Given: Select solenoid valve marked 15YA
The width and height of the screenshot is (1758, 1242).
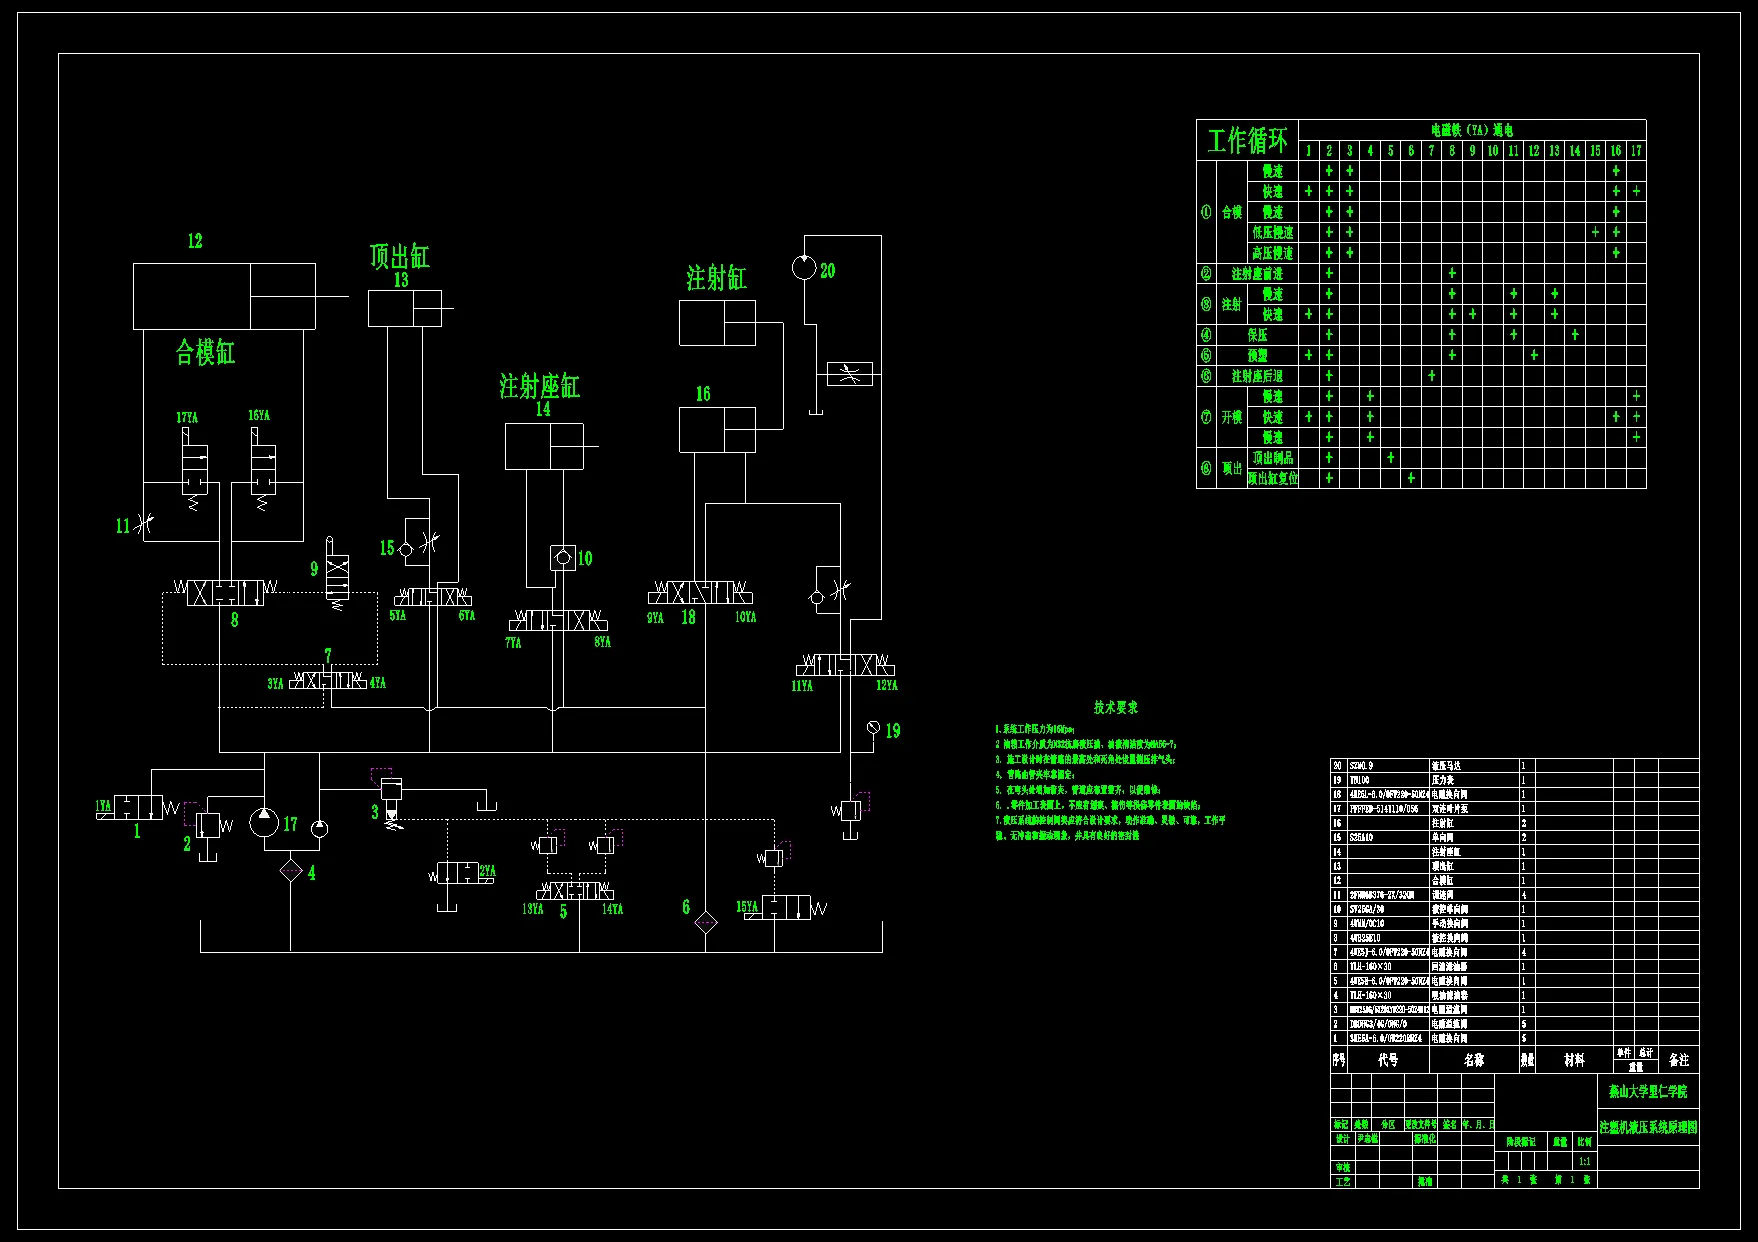Looking at the screenshot, I should coord(787,907).
